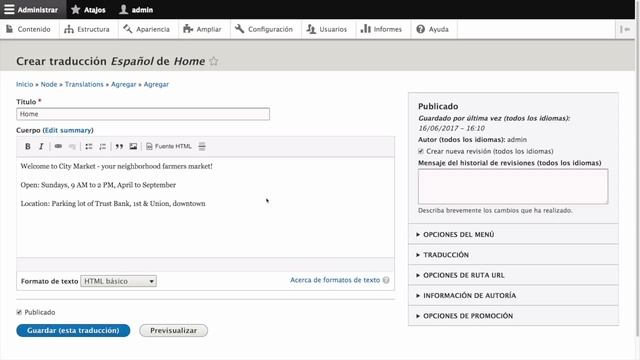The height and width of the screenshot is (360, 640).
Task: Click the first Agregar breadcrumb link
Action: (x=123, y=84)
